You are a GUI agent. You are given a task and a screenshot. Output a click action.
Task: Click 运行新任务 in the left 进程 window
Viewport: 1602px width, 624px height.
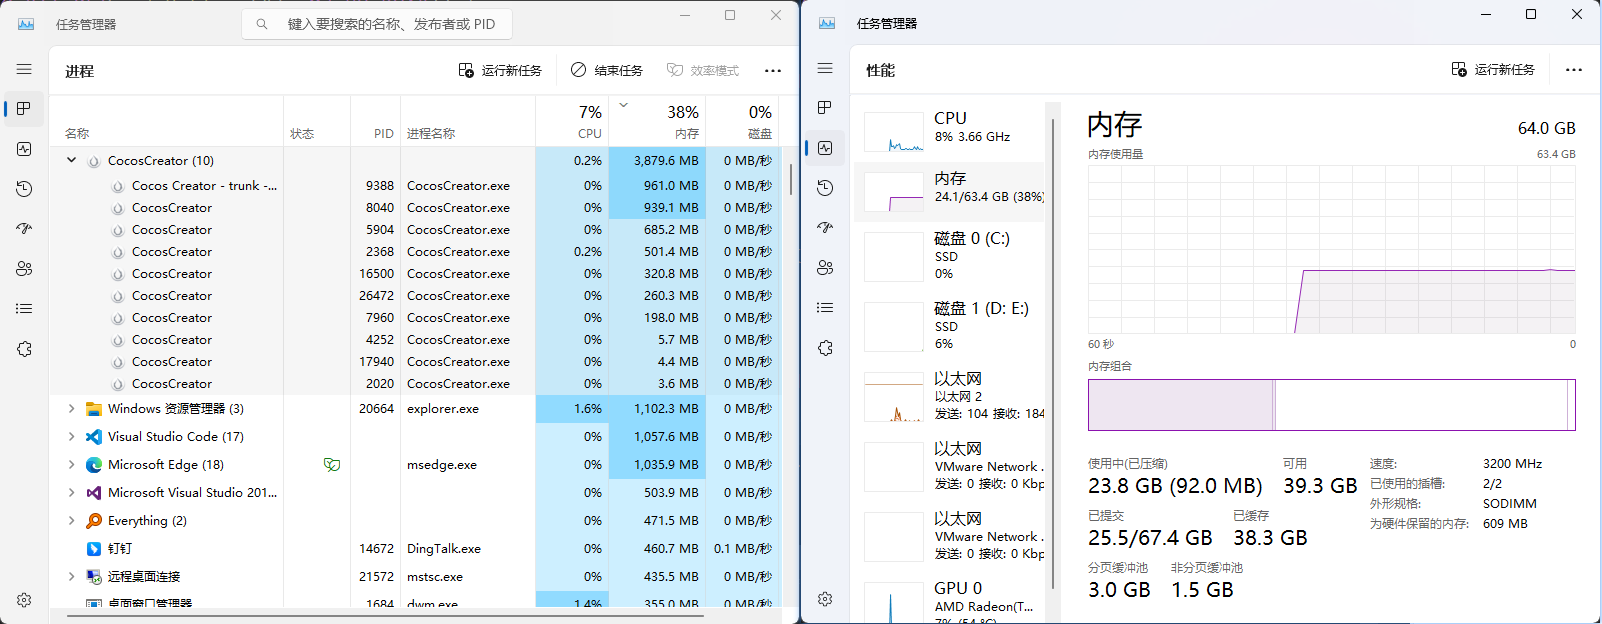(500, 70)
